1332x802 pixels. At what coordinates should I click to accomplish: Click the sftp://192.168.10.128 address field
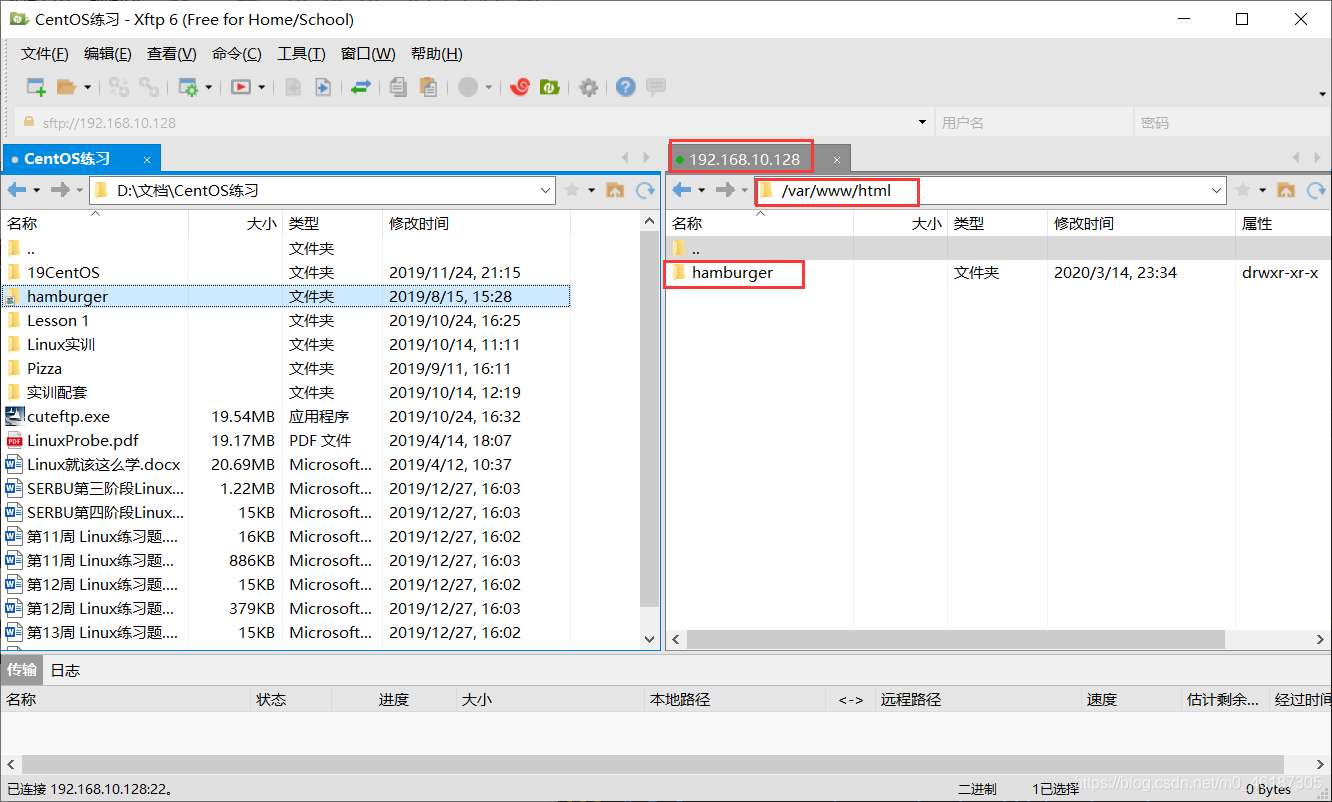tap(472, 122)
